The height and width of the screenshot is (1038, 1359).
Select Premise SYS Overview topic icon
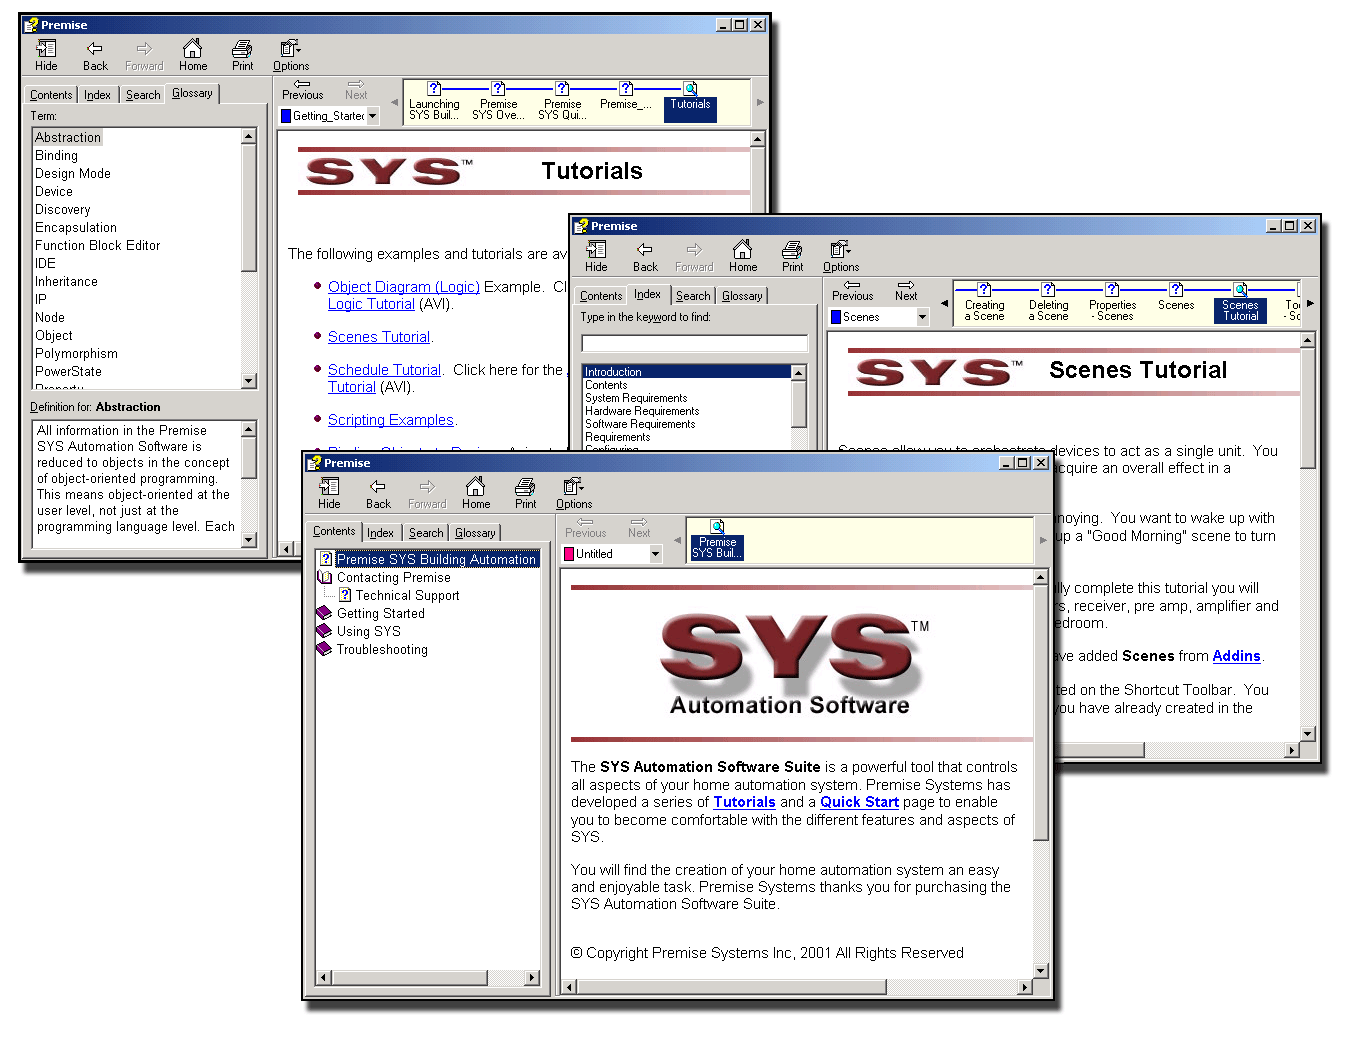498,102
